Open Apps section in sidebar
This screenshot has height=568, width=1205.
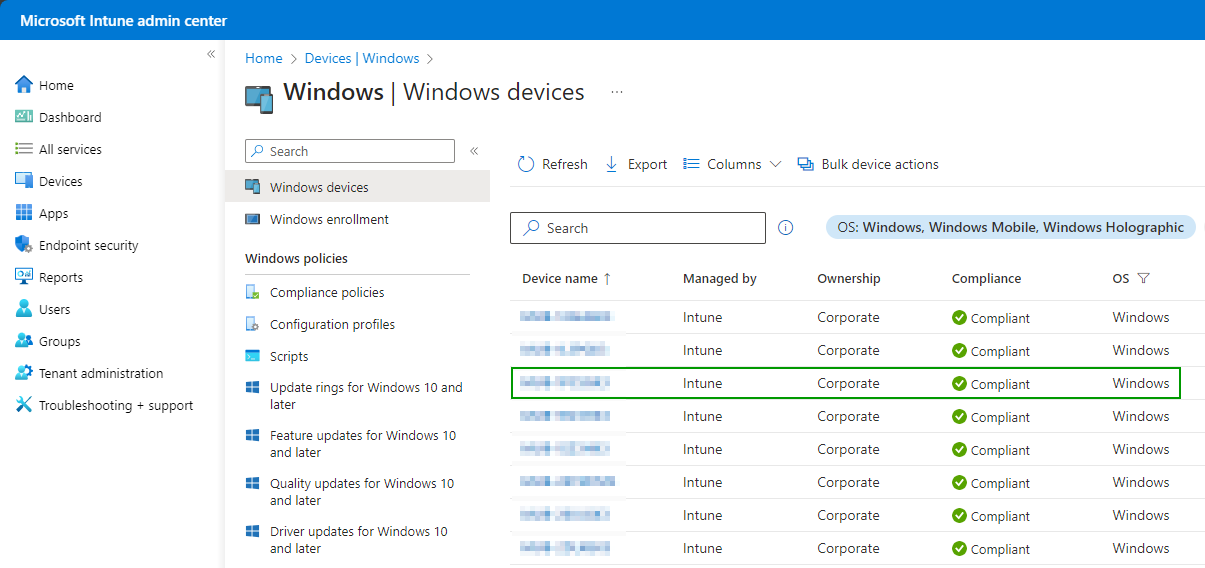pyautogui.click(x=42, y=213)
